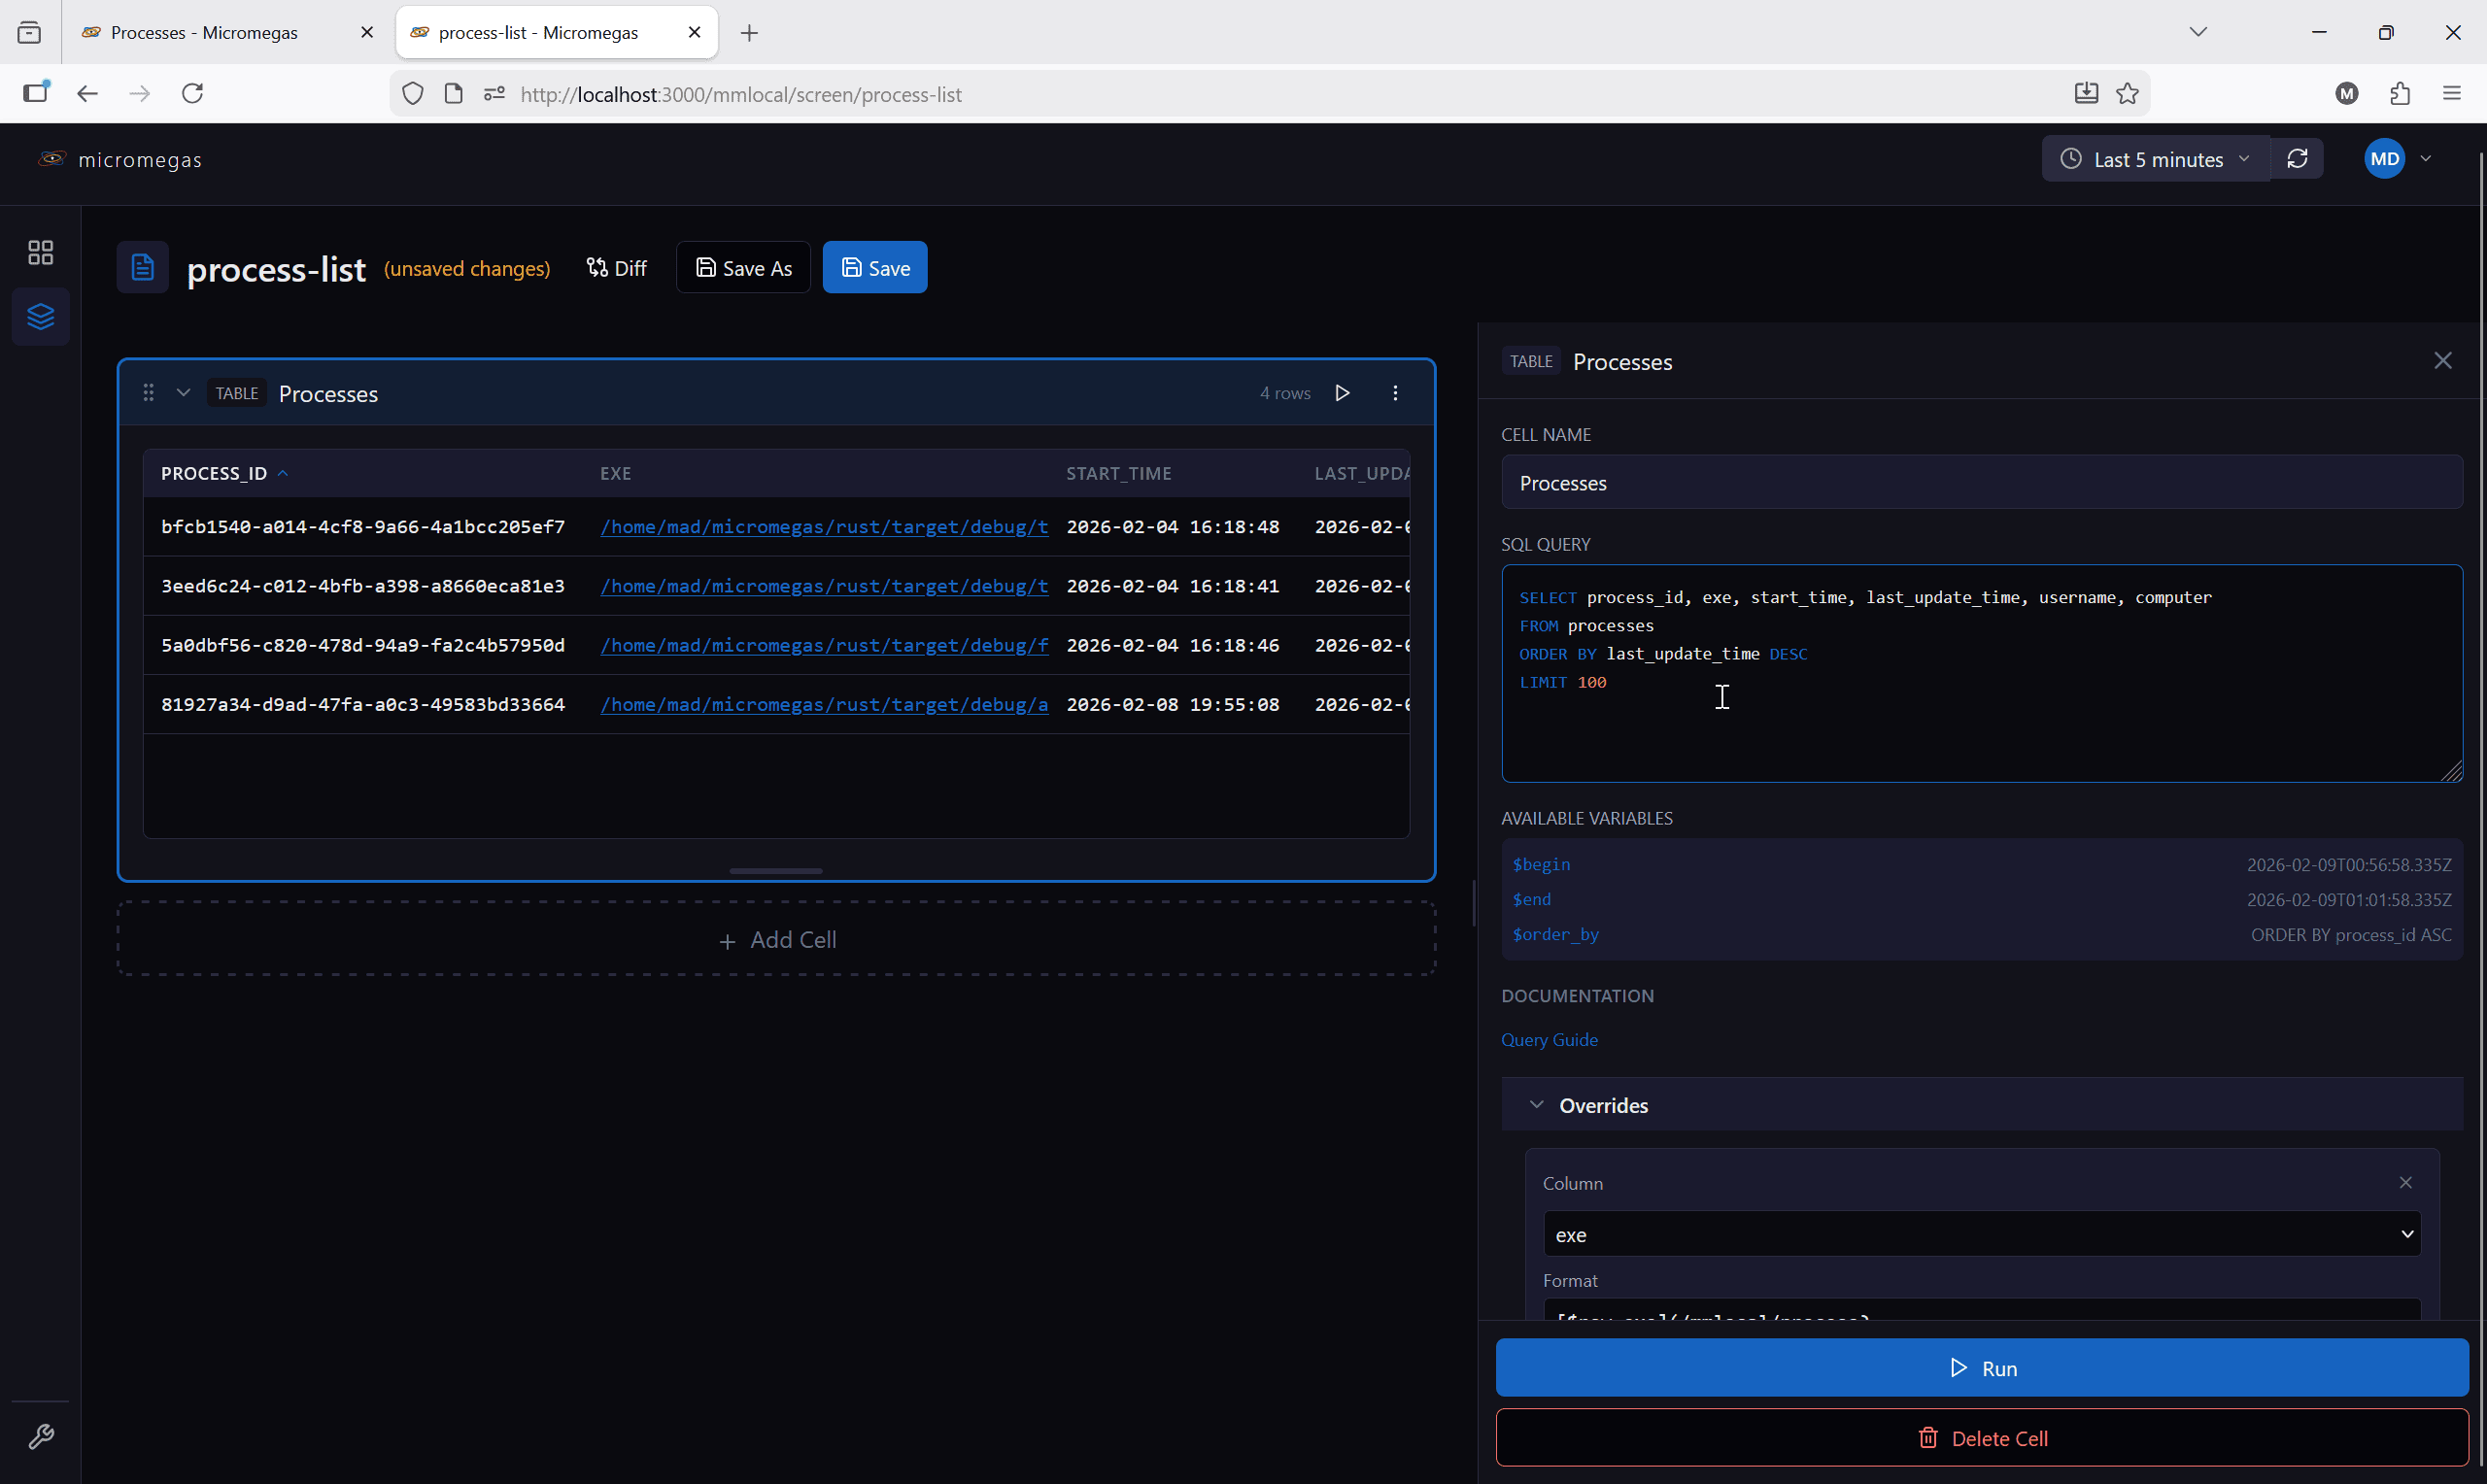Image resolution: width=2487 pixels, height=1484 pixels.
Task: Open the MD user account menu
Action: (2398, 159)
